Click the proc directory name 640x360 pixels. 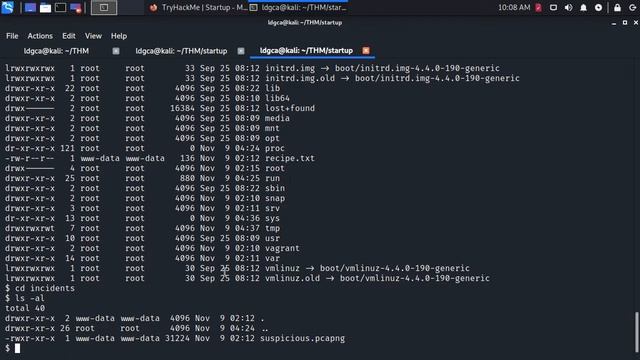coord(275,148)
